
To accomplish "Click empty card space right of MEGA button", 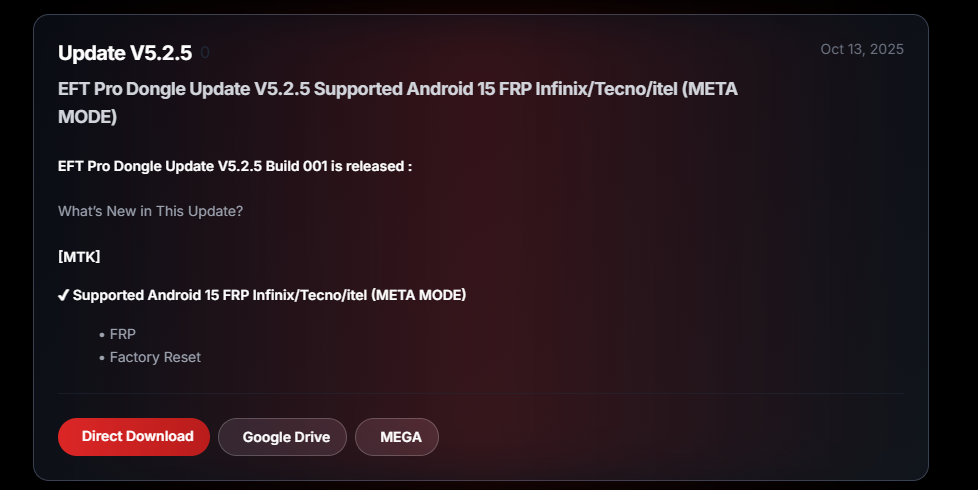I will pos(680,437).
